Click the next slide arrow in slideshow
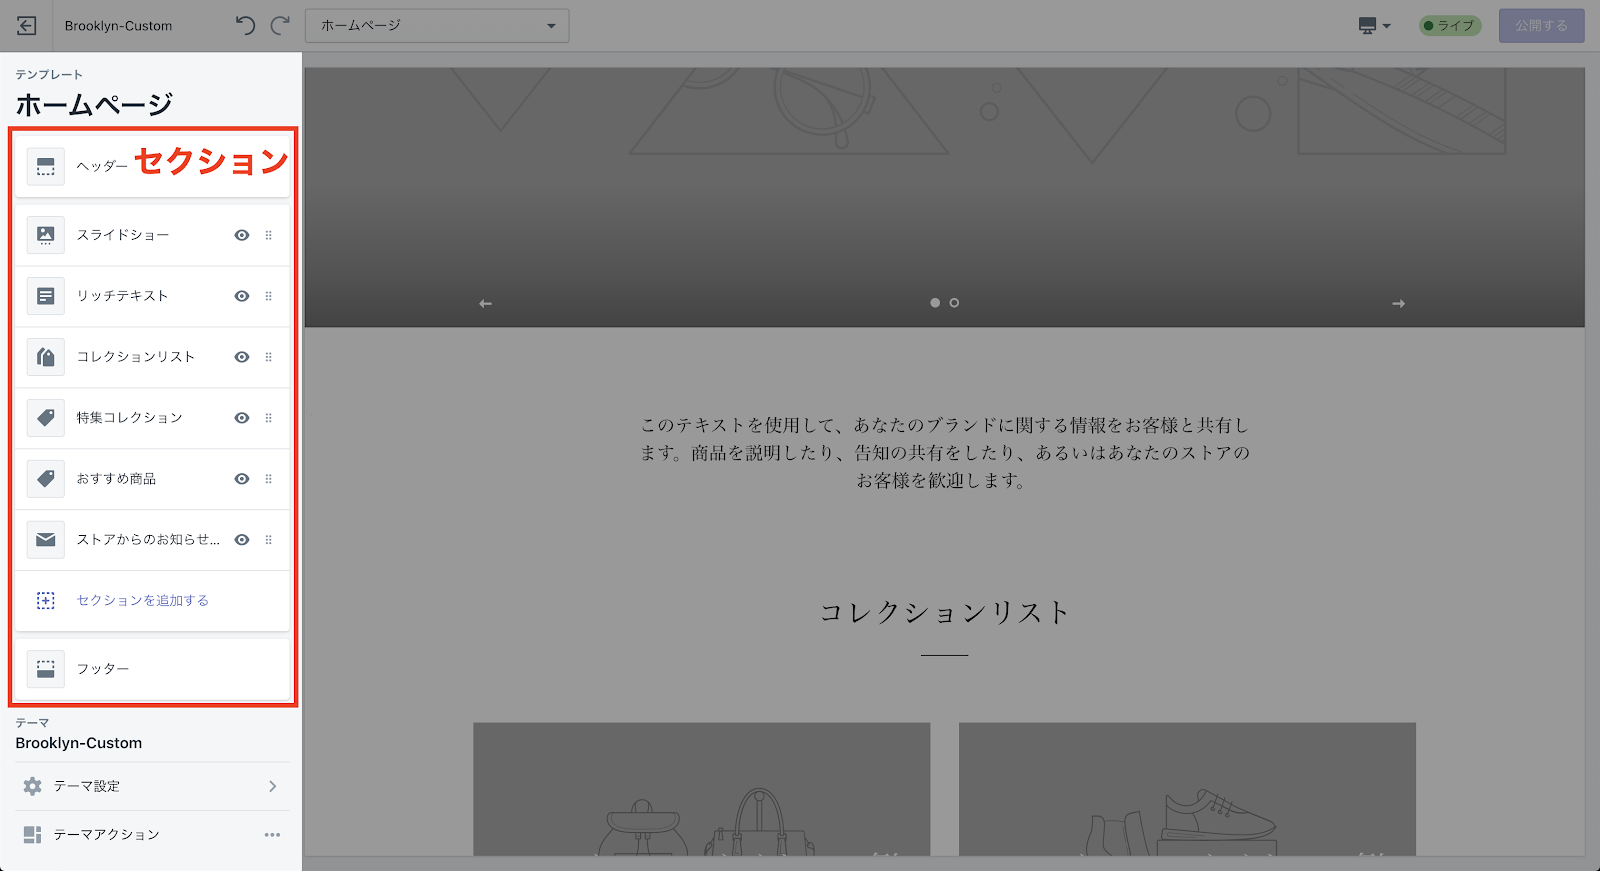The width and height of the screenshot is (1600, 871). click(1398, 303)
